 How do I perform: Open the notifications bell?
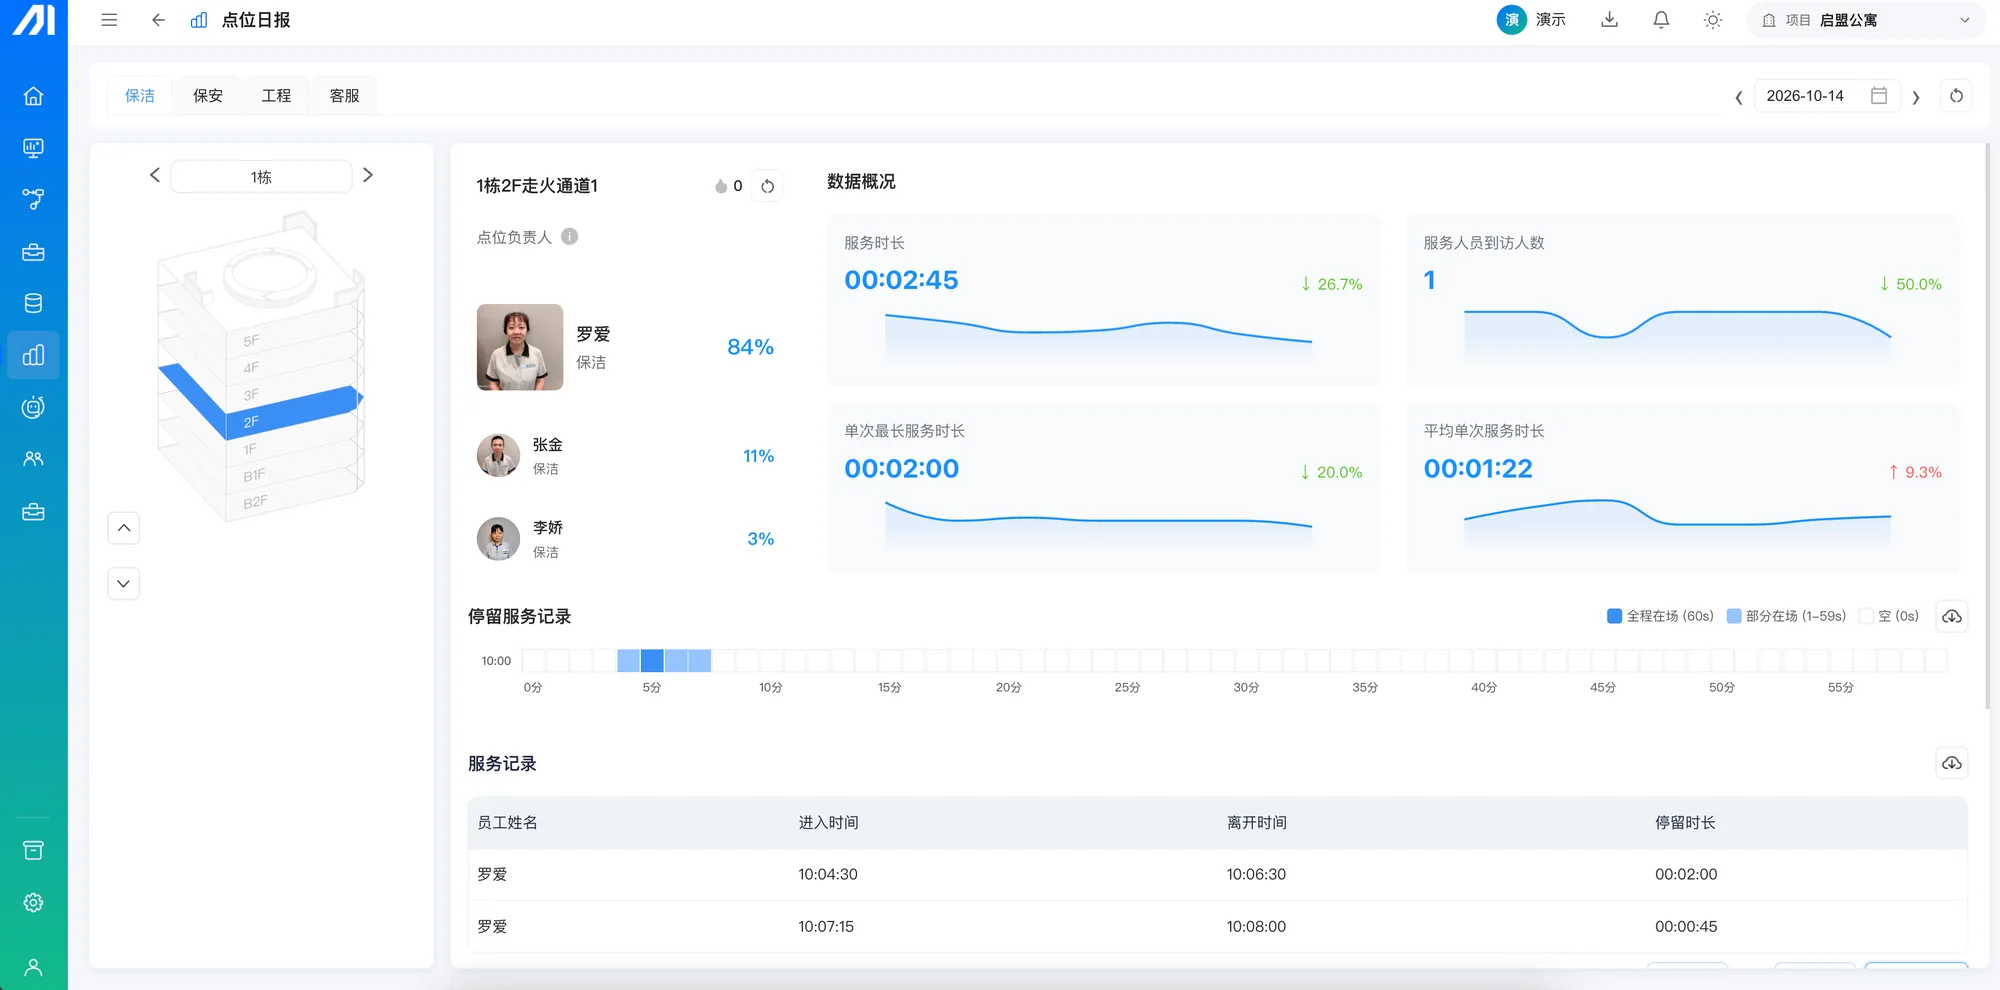1661,20
